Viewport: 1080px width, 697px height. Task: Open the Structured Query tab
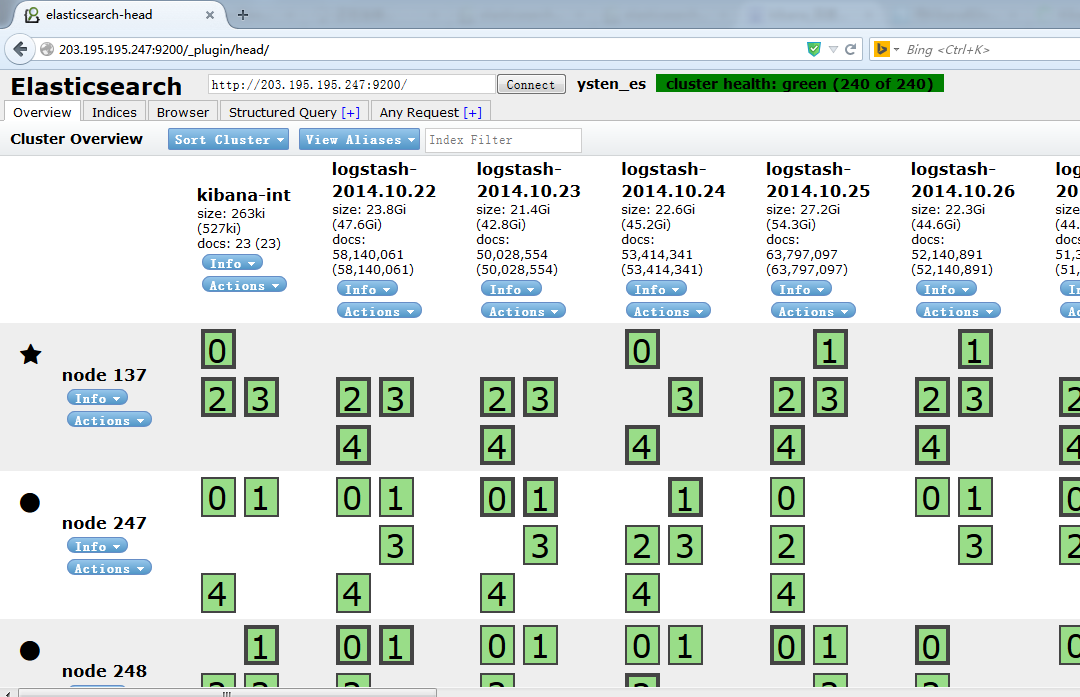pyautogui.click(x=282, y=112)
